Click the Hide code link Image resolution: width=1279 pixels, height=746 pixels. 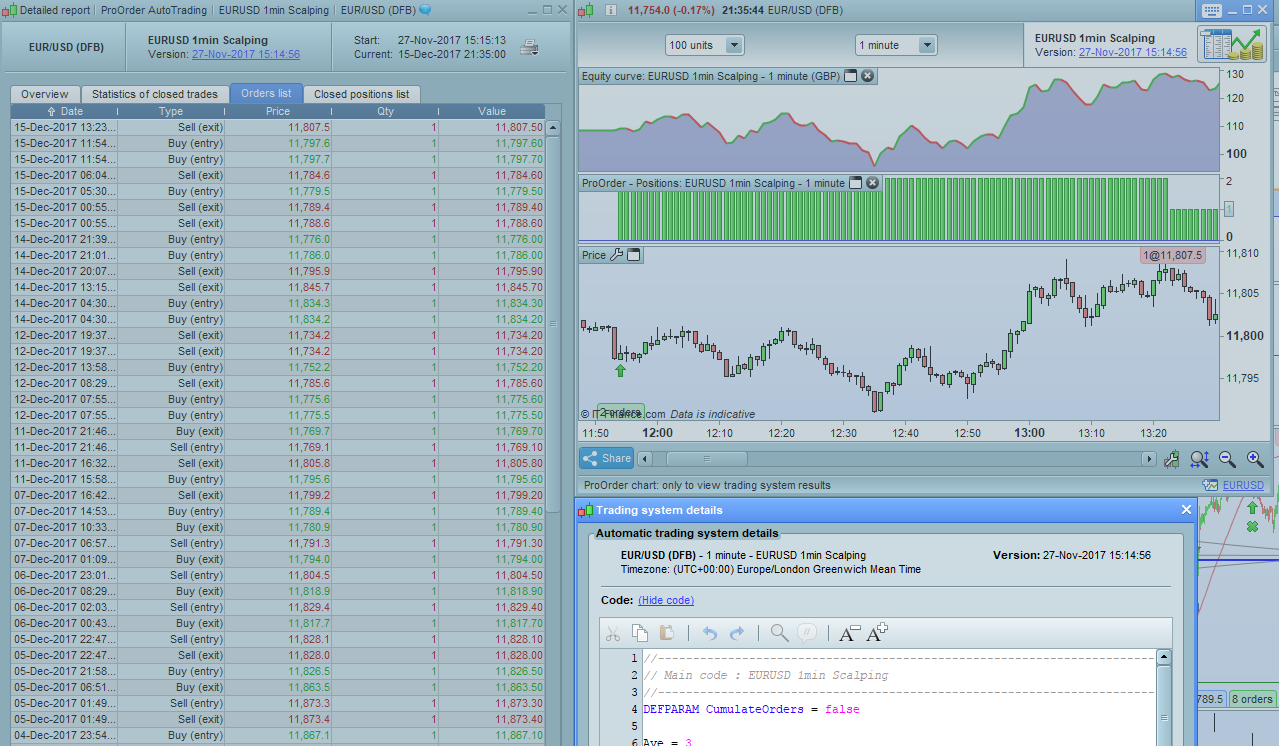point(665,600)
